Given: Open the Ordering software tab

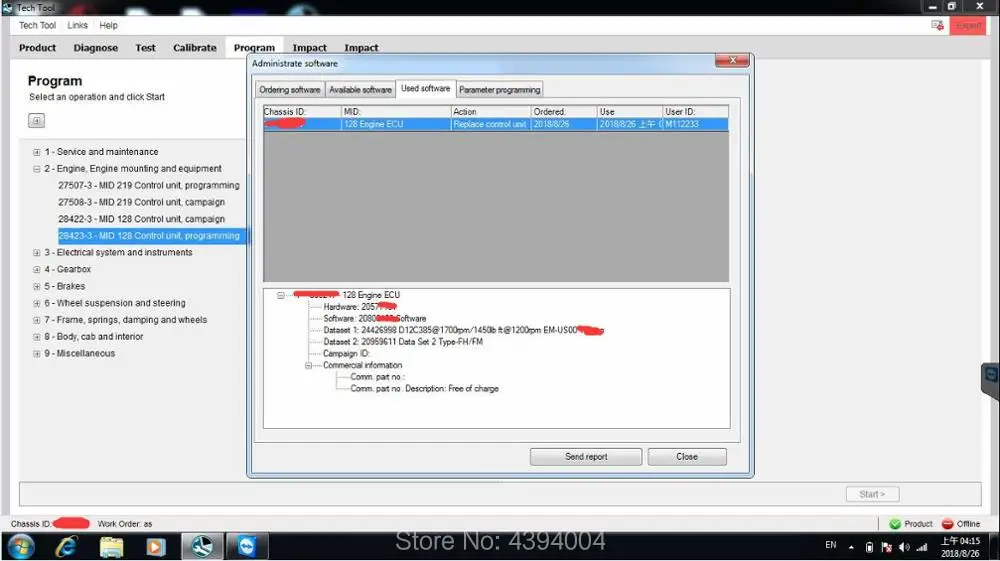Looking at the screenshot, I should (x=290, y=90).
